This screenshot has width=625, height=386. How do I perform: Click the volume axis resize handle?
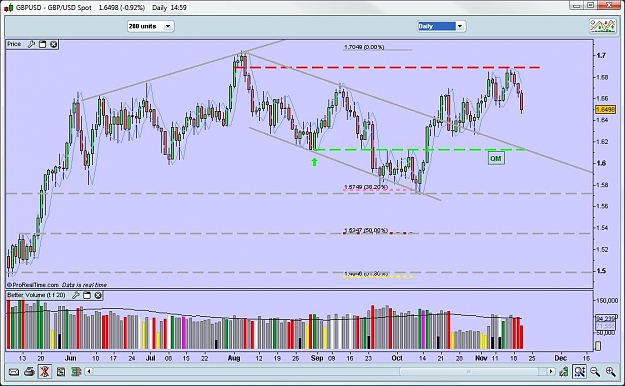pyautogui.click(x=597, y=346)
